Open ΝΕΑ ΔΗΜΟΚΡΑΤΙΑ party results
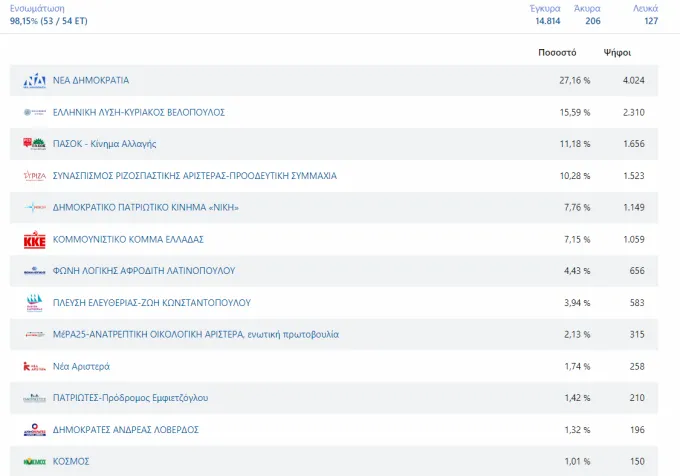The height and width of the screenshot is (476, 680). point(91,80)
